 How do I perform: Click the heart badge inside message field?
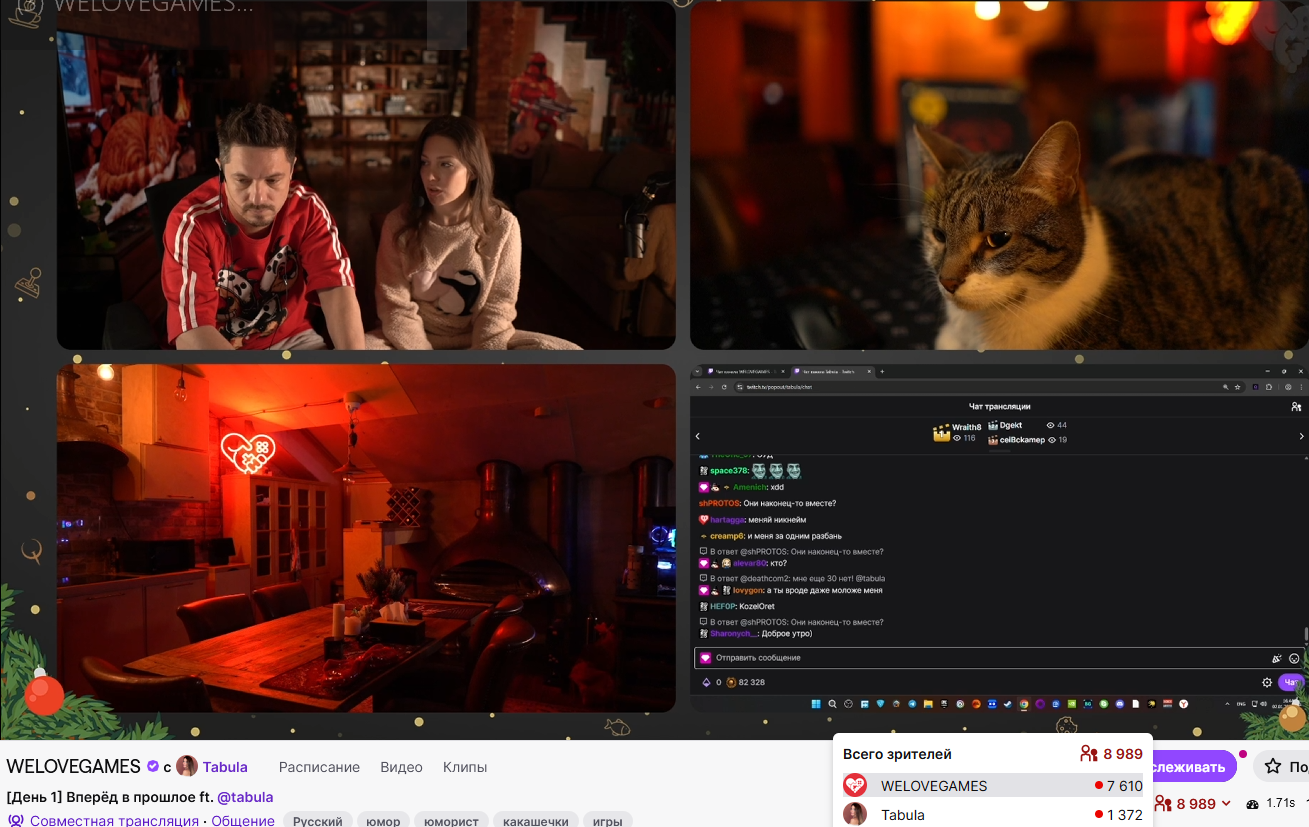[x=705, y=658]
